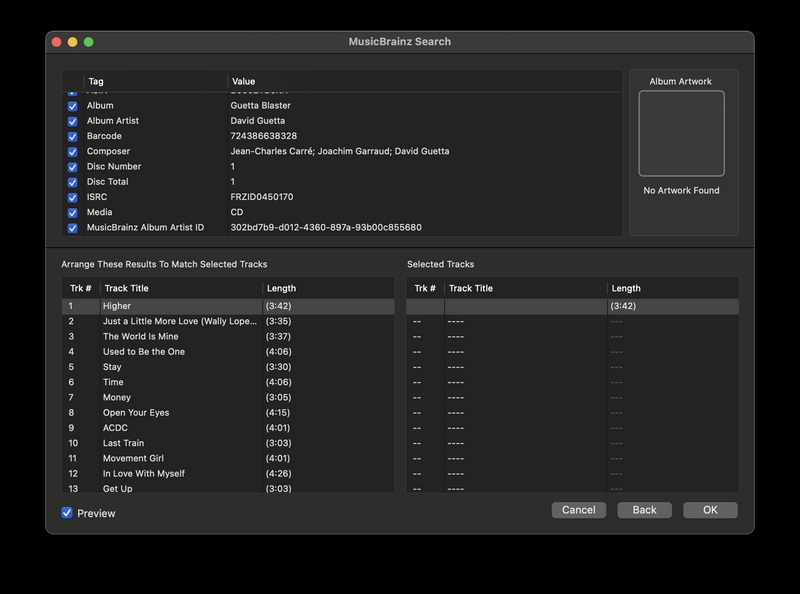Disable the Disc Total tag checkbox
Screen dimensions: 800x594
pyautogui.click(x=72, y=182)
